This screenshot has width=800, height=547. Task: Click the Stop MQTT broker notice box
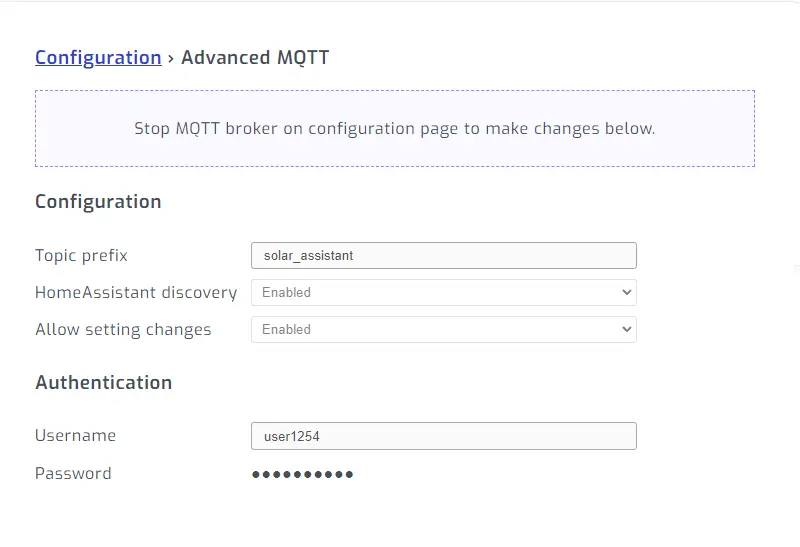pyautogui.click(x=395, y=129)
